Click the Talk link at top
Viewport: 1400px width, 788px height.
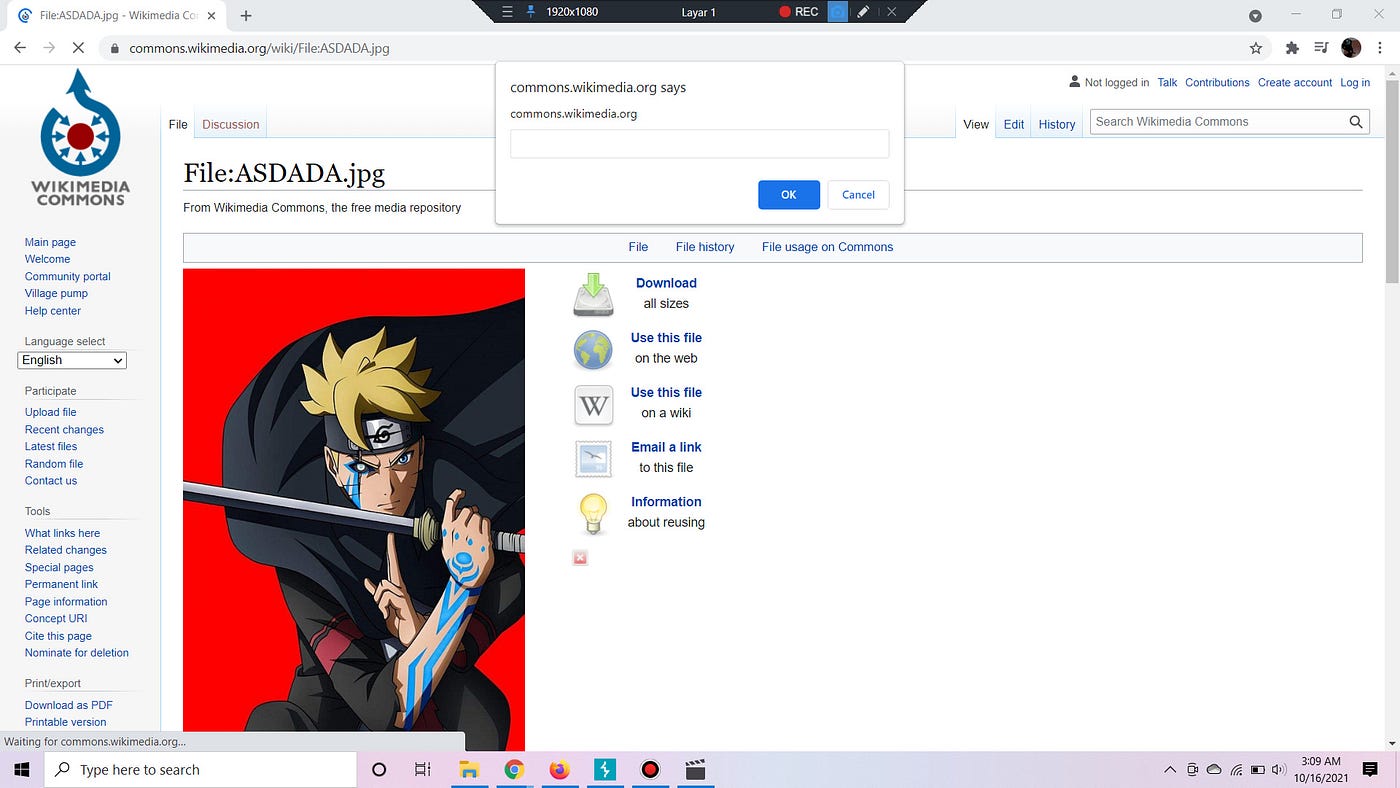click(x=1167, y=83)
